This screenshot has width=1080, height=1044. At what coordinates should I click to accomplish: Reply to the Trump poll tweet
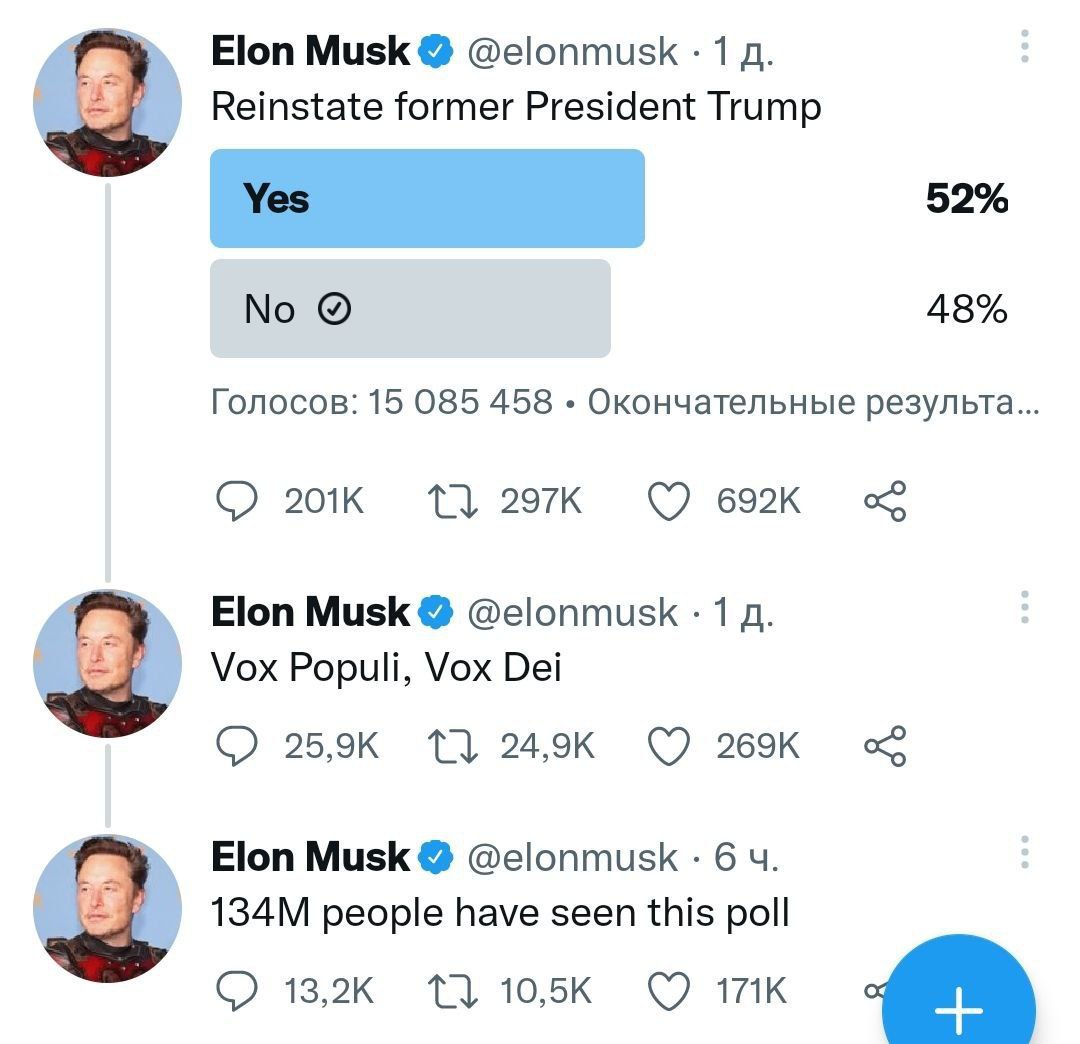click(236, 500)
